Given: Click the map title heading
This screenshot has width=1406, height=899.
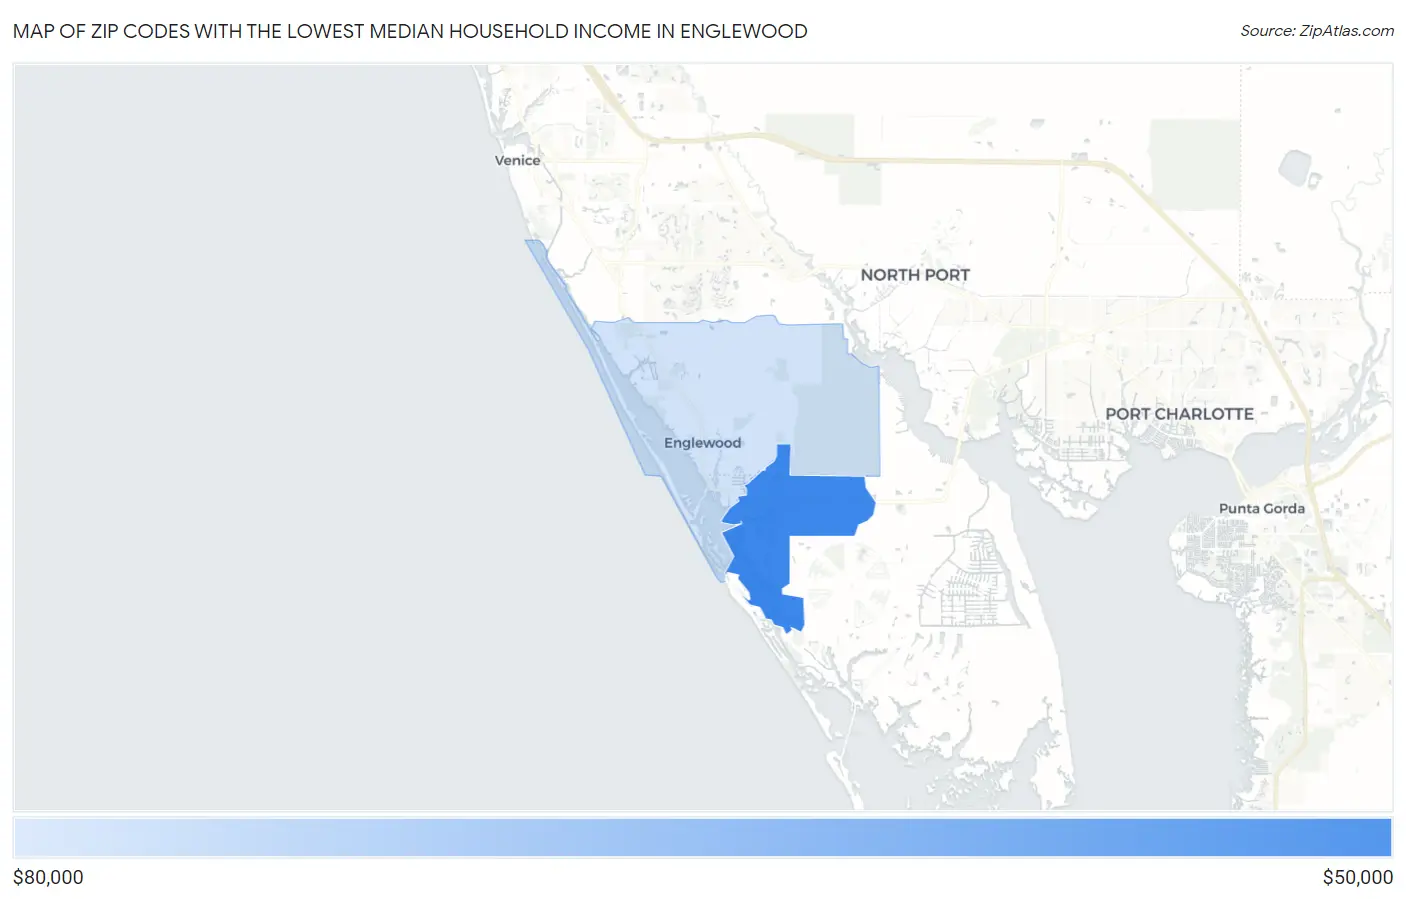Looking at the screenshot, I should click(410, 31).
